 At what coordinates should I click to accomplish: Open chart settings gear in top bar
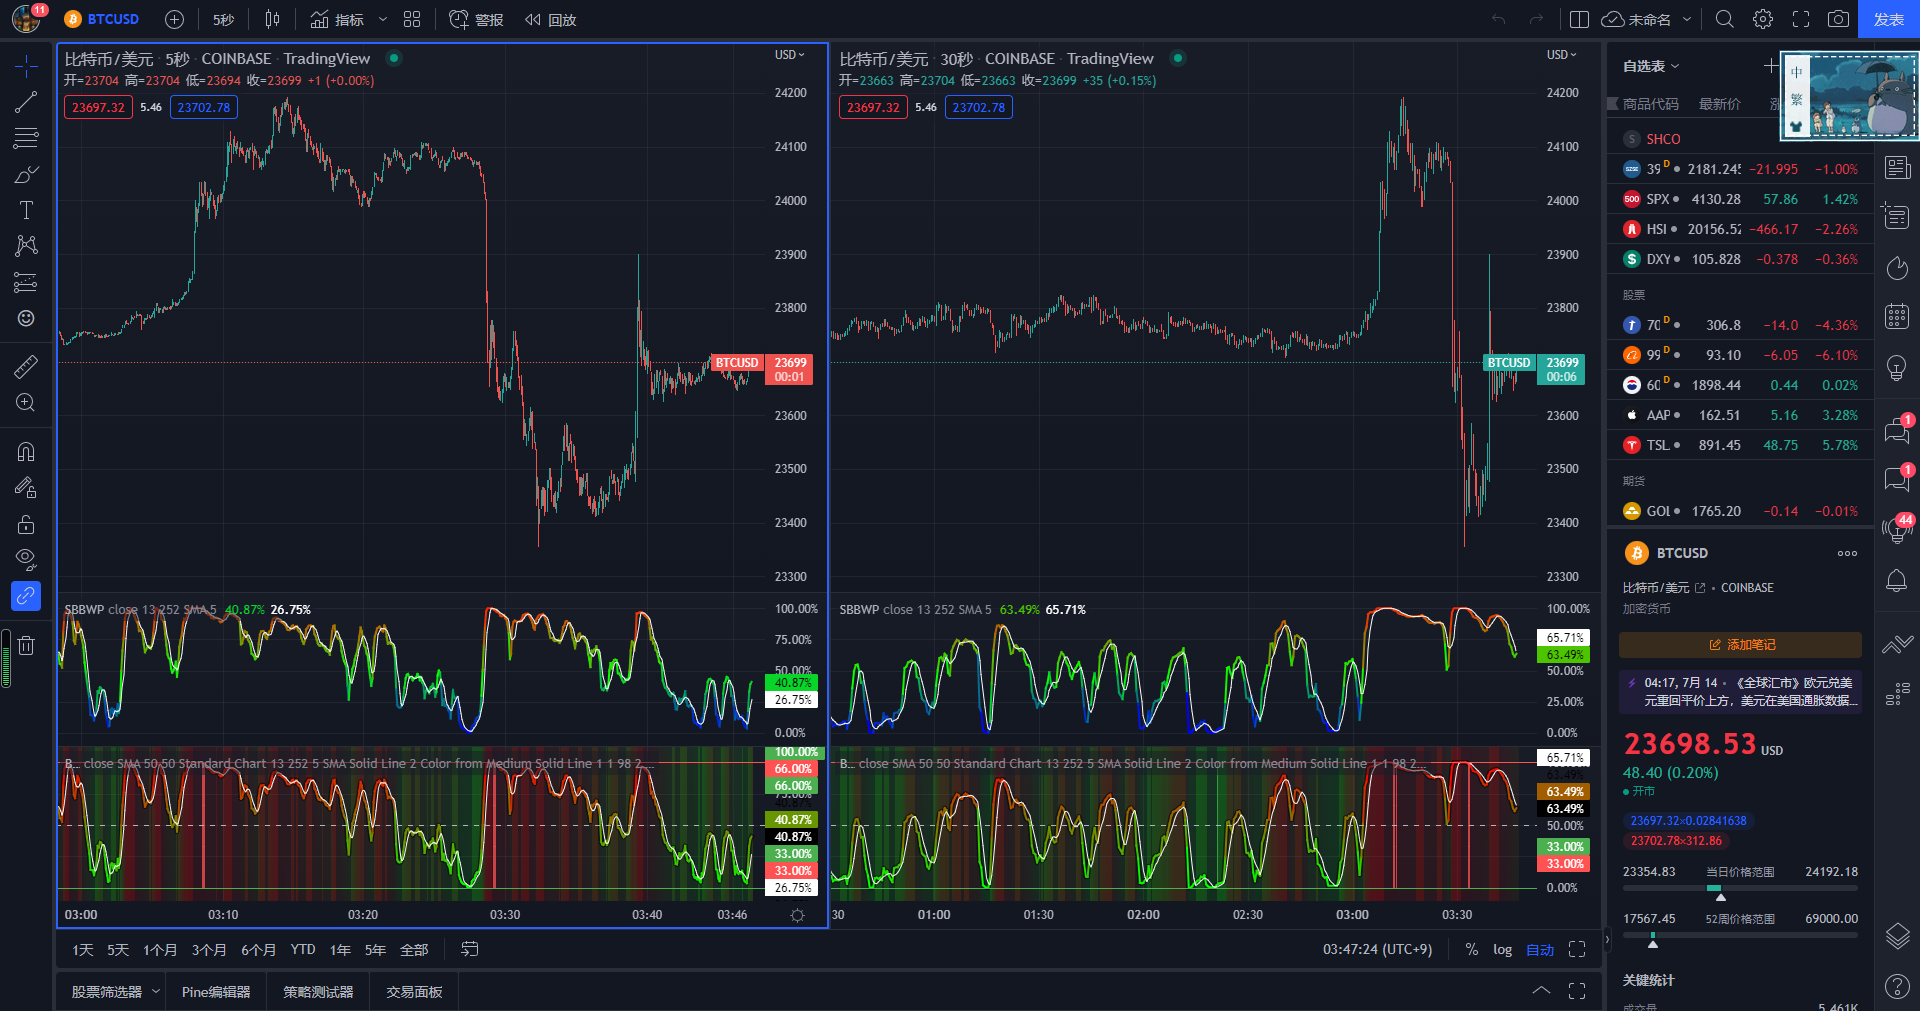point(1763,19)
